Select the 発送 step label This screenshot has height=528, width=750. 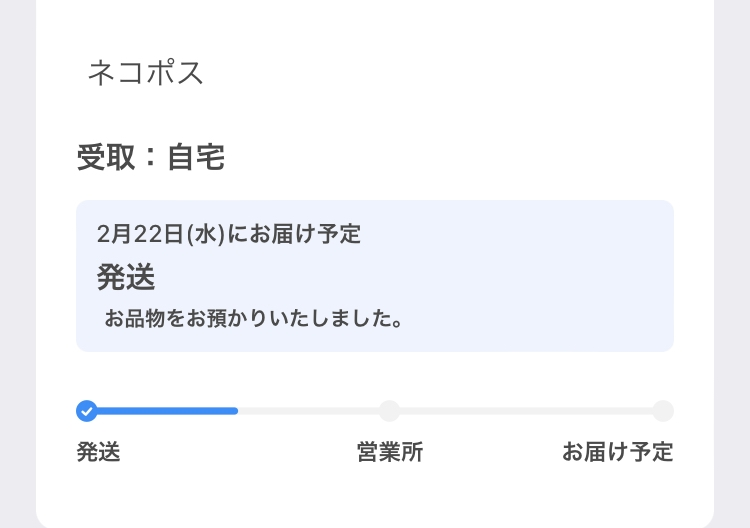pos(99,452)
